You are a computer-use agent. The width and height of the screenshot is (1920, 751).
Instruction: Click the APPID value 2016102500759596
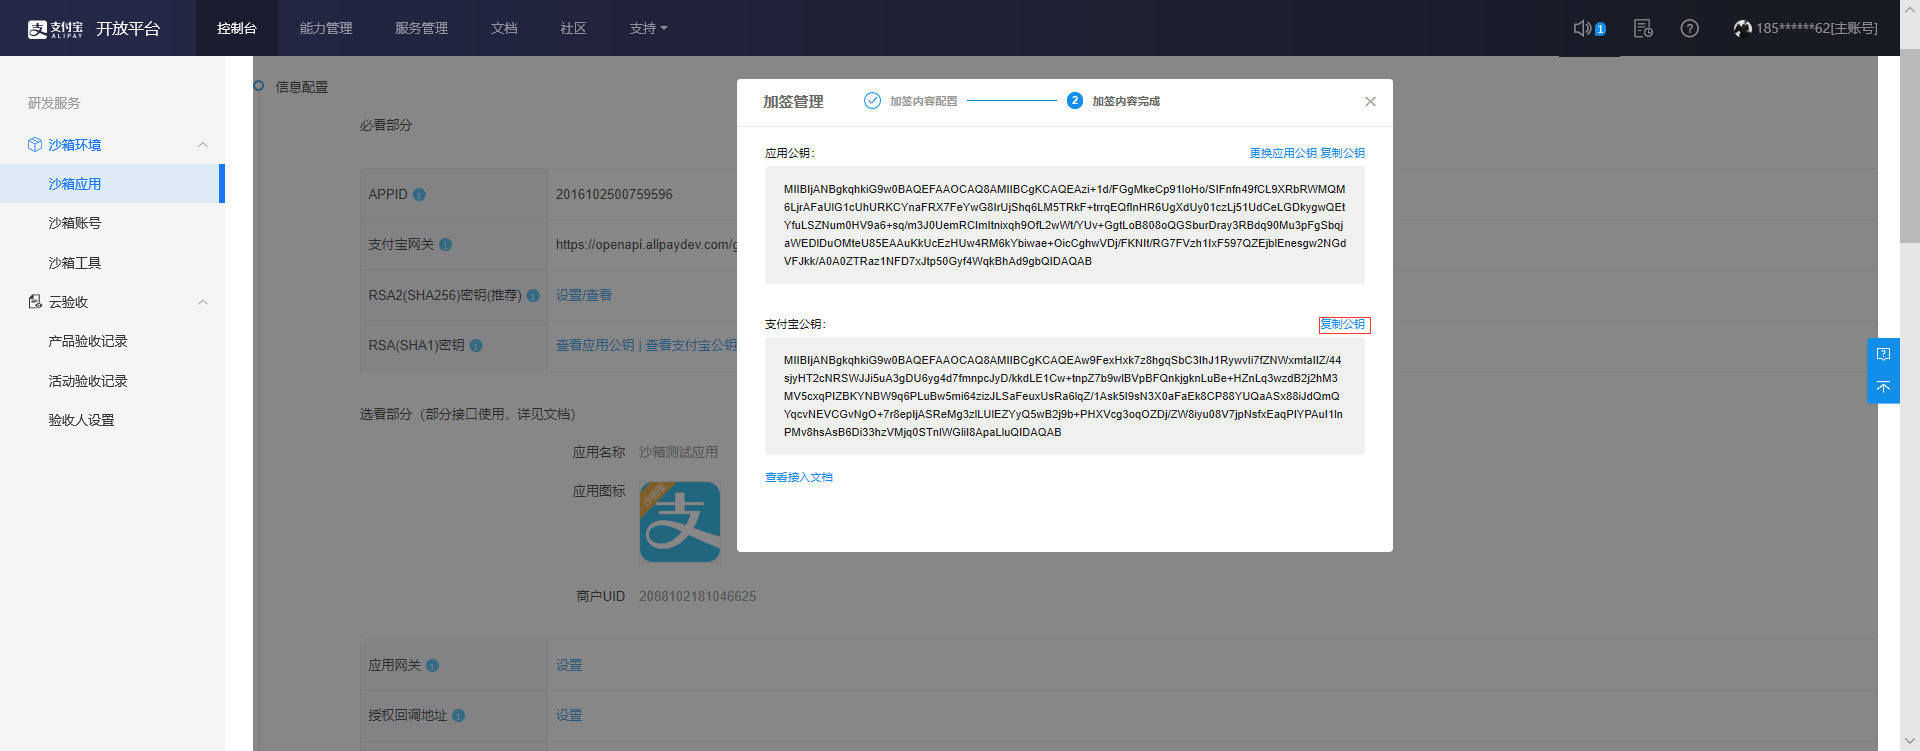tap(614, 194)
